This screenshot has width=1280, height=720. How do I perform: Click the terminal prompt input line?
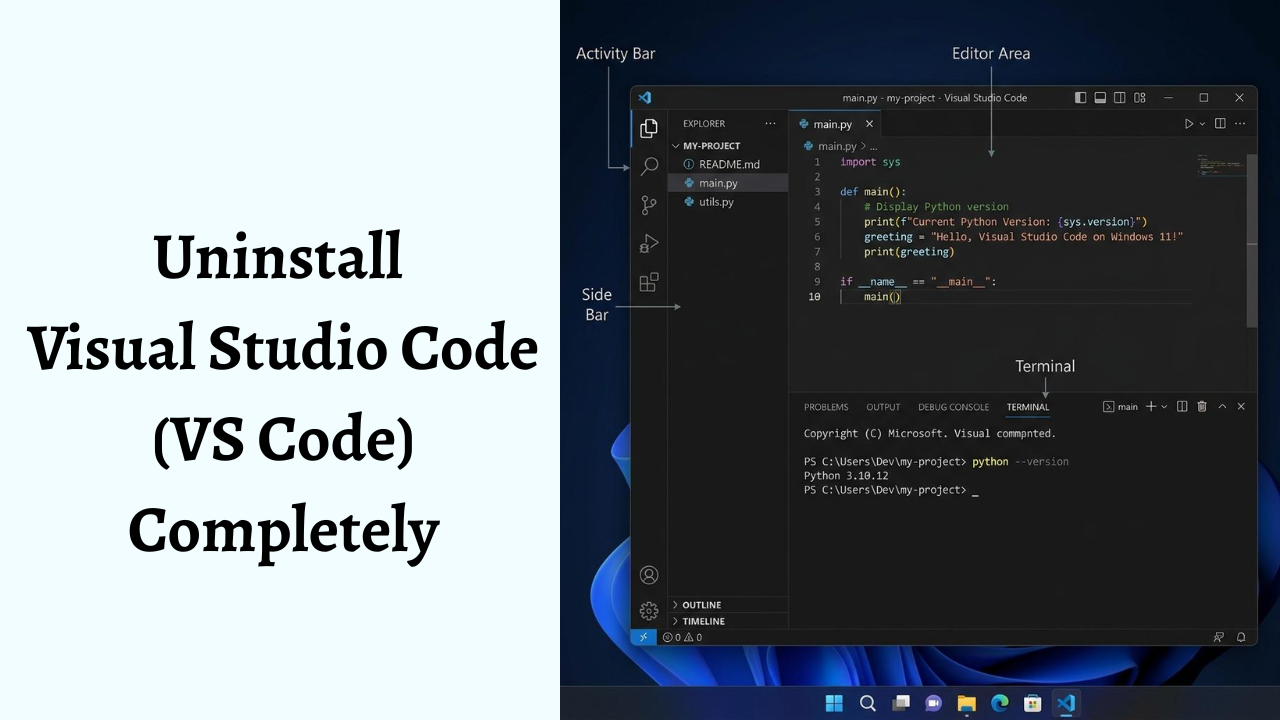(891, 490)
